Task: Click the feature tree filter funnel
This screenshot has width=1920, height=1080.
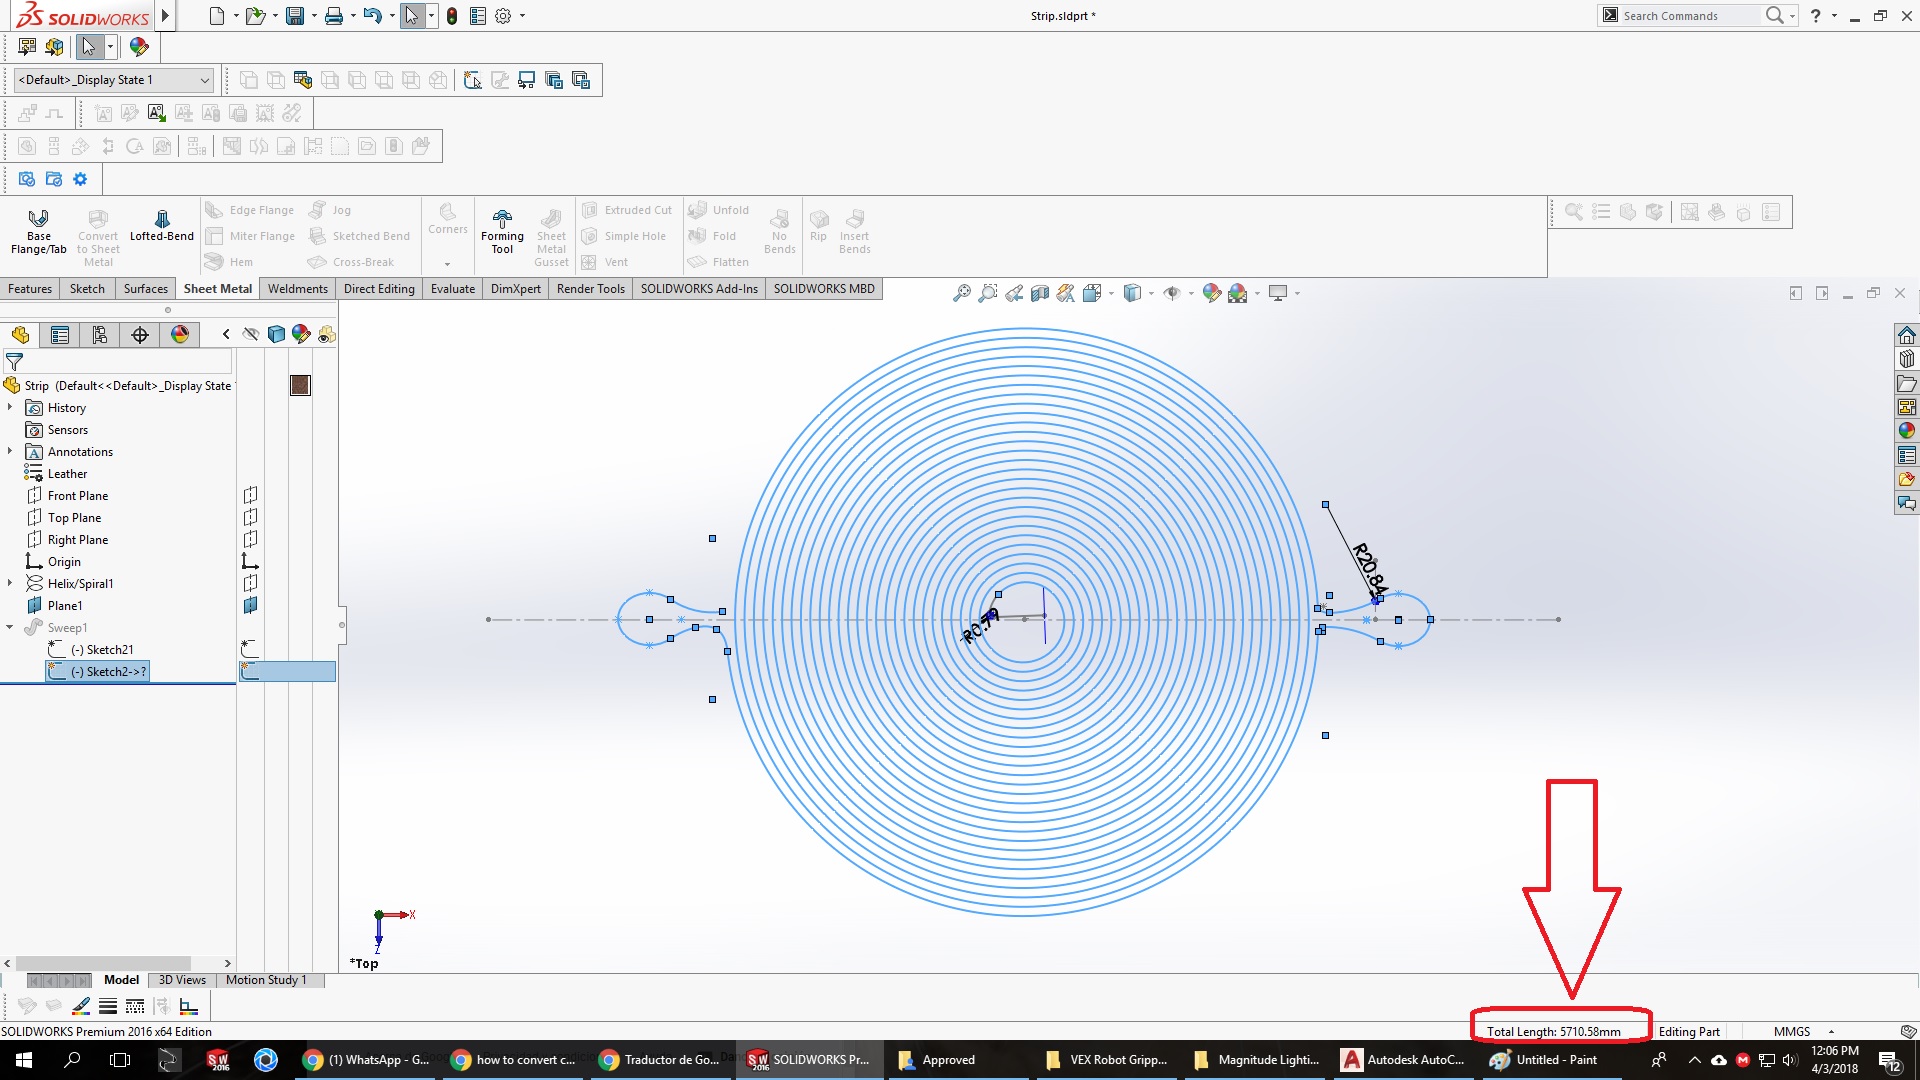Action: (14, 362)
